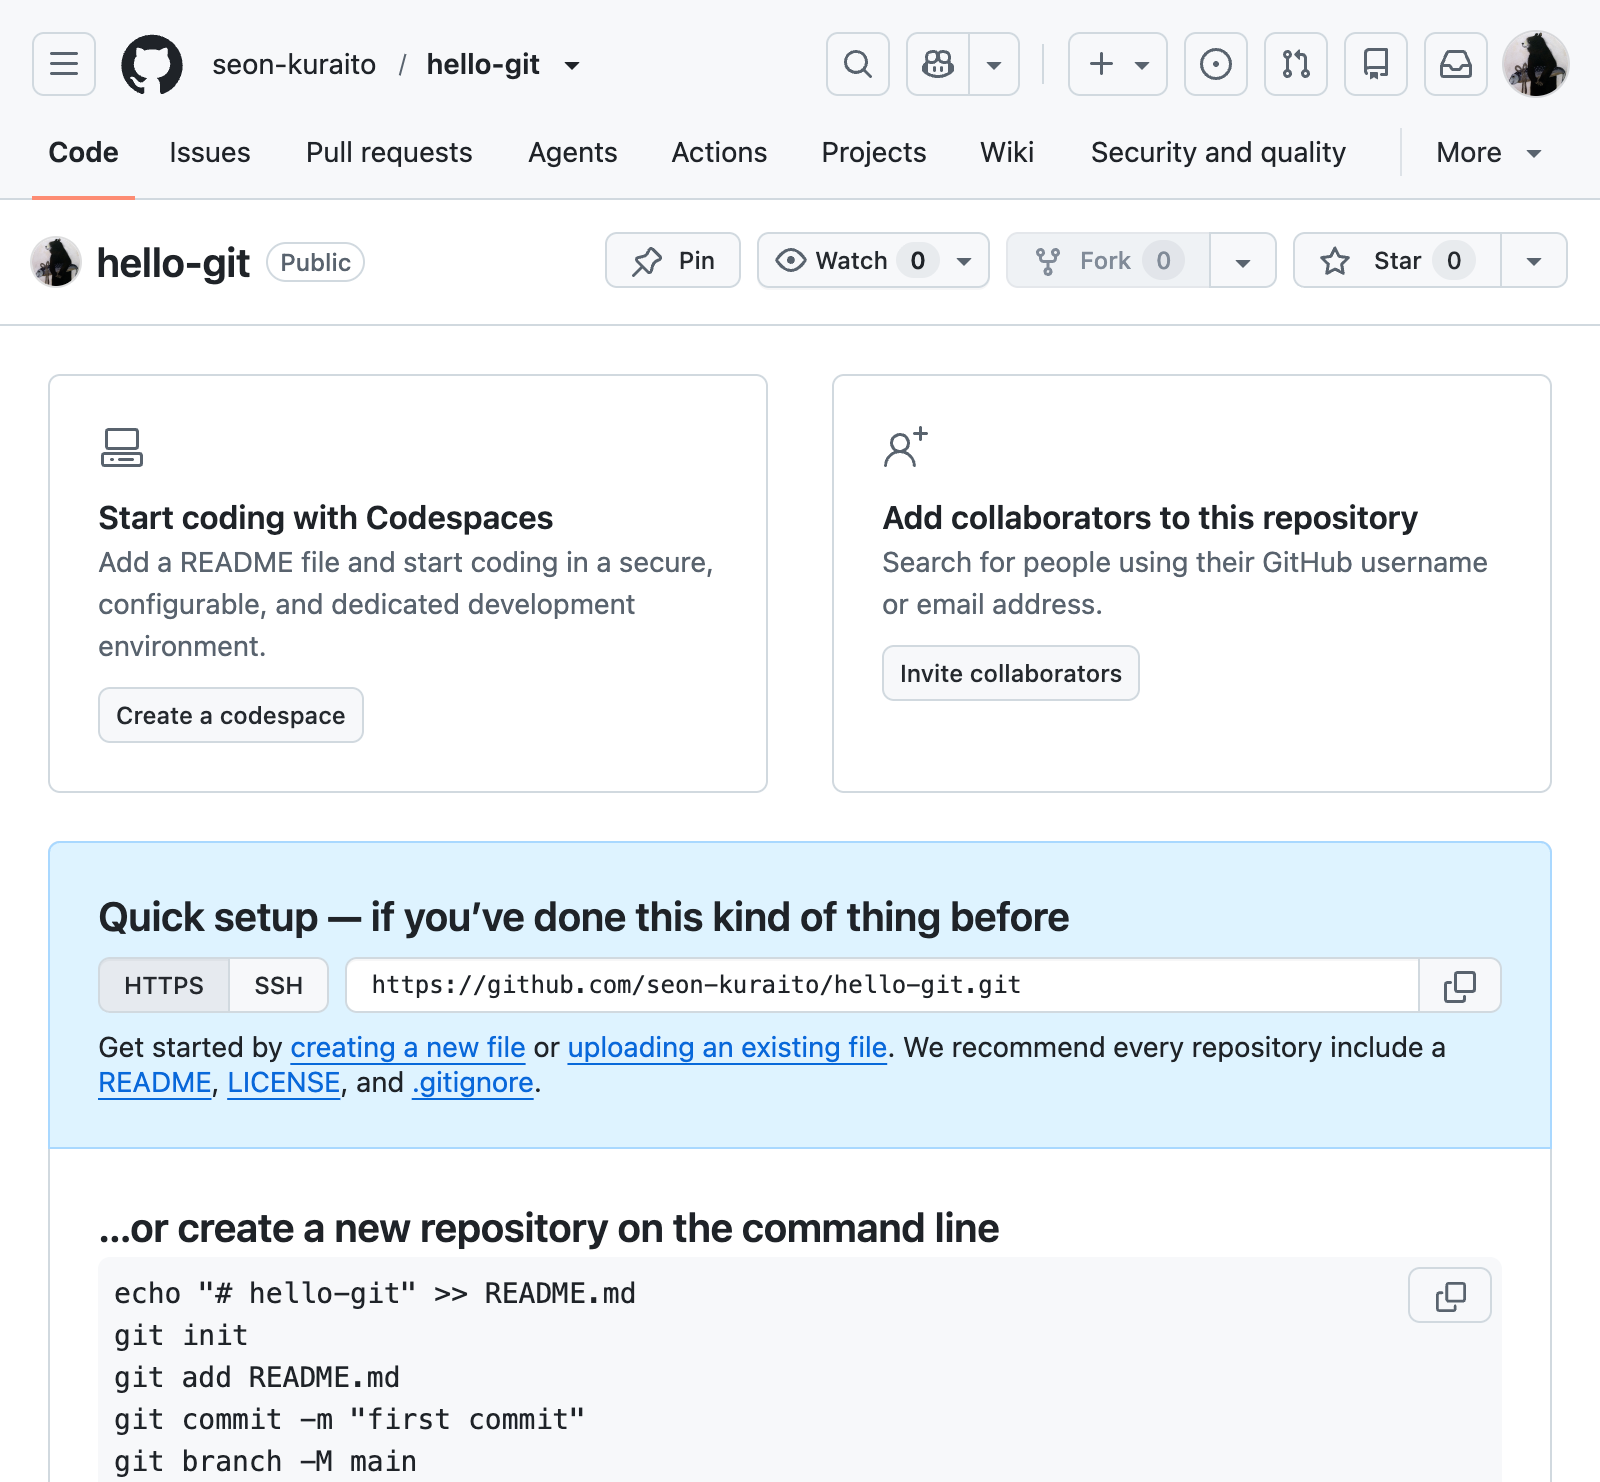Open Copilot chat icon
This screenshot has width=1600, height=1482.
tap(938, 64)
